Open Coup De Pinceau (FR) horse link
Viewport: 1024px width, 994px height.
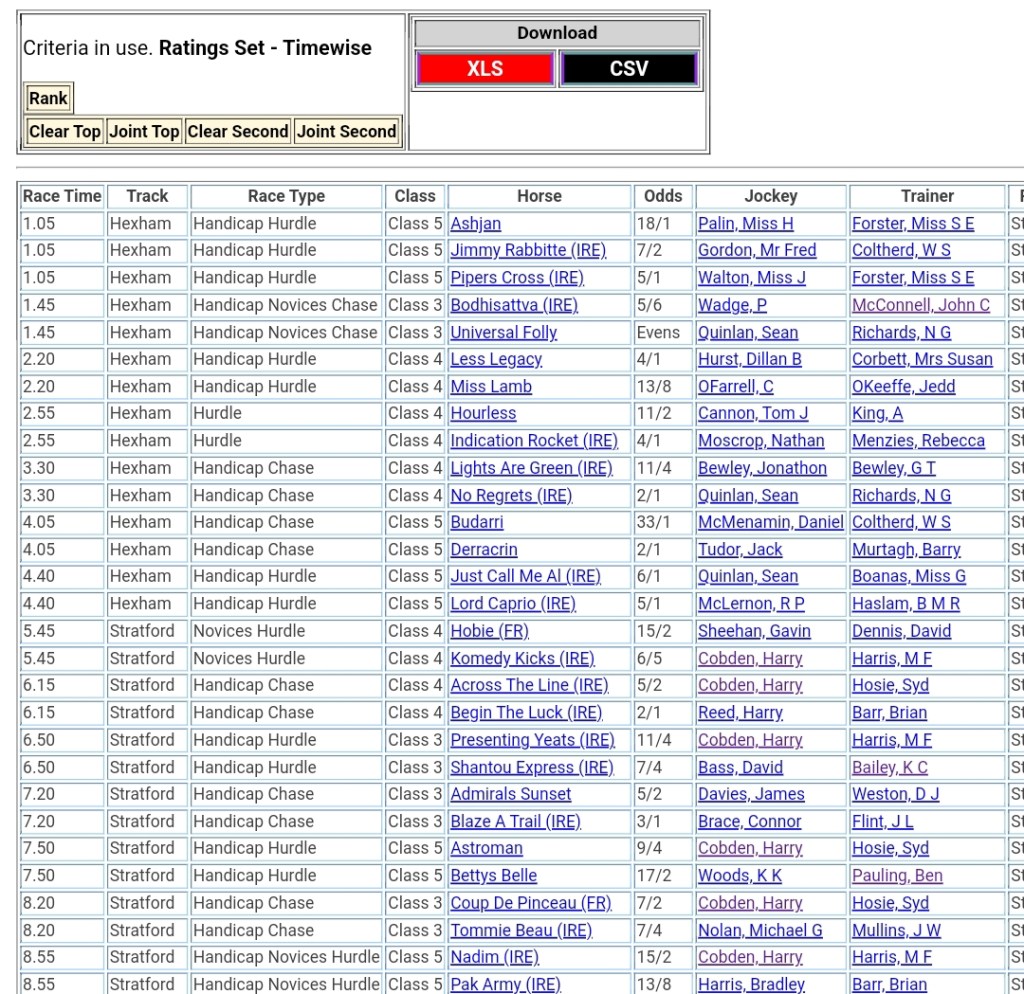(x=530, y=903)
